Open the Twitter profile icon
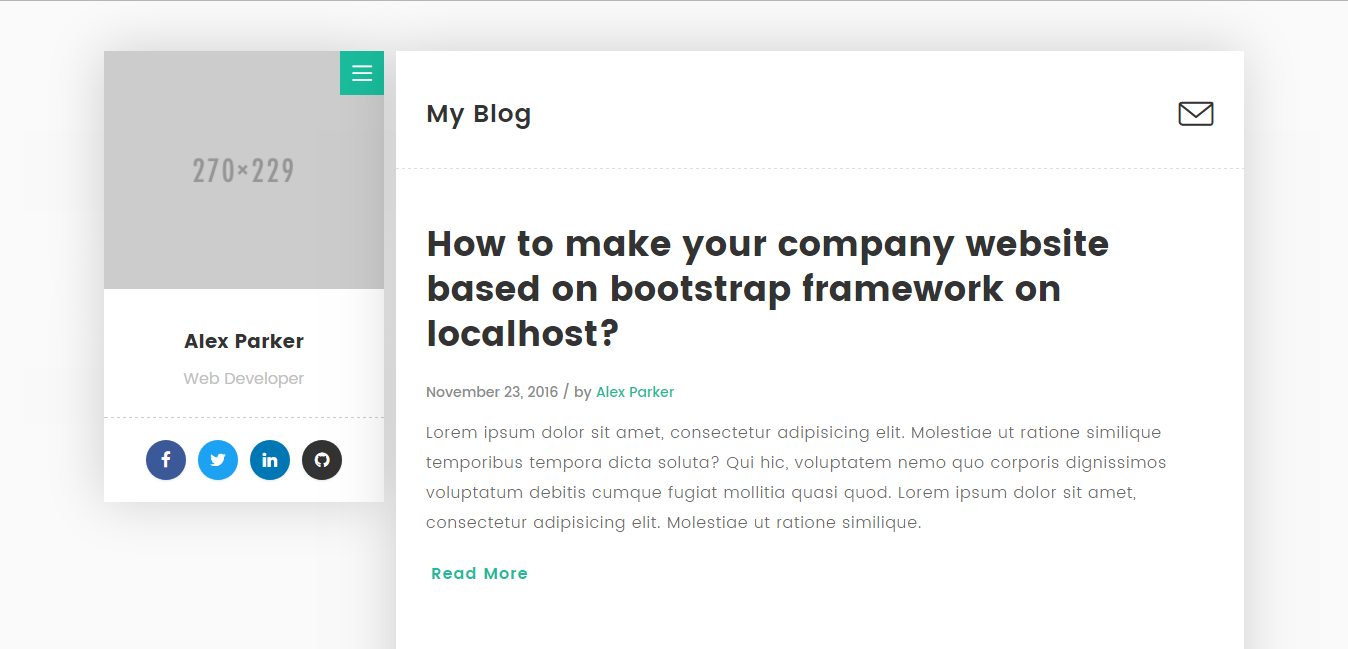Viewport: 1348px width, 649px height. point(218,460)
